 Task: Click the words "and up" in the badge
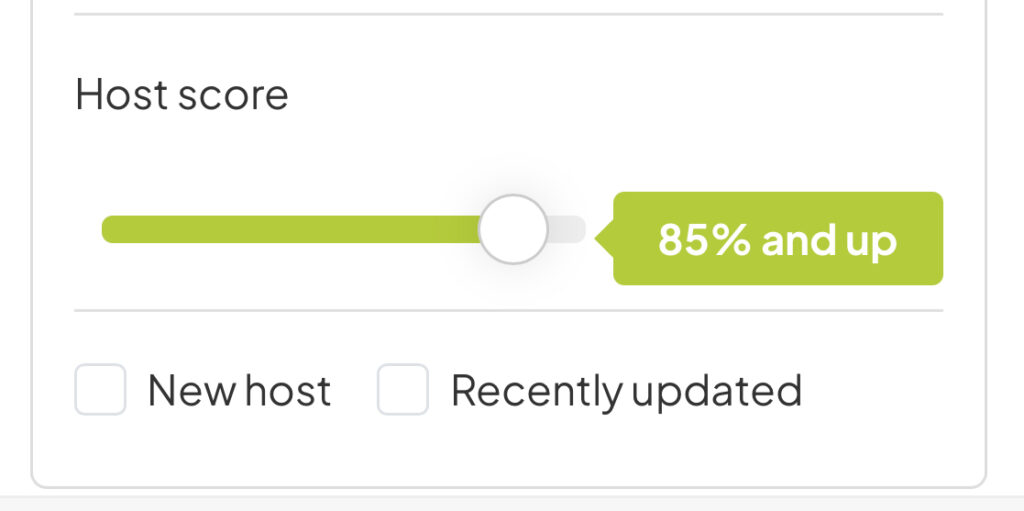tap(829, 241)
